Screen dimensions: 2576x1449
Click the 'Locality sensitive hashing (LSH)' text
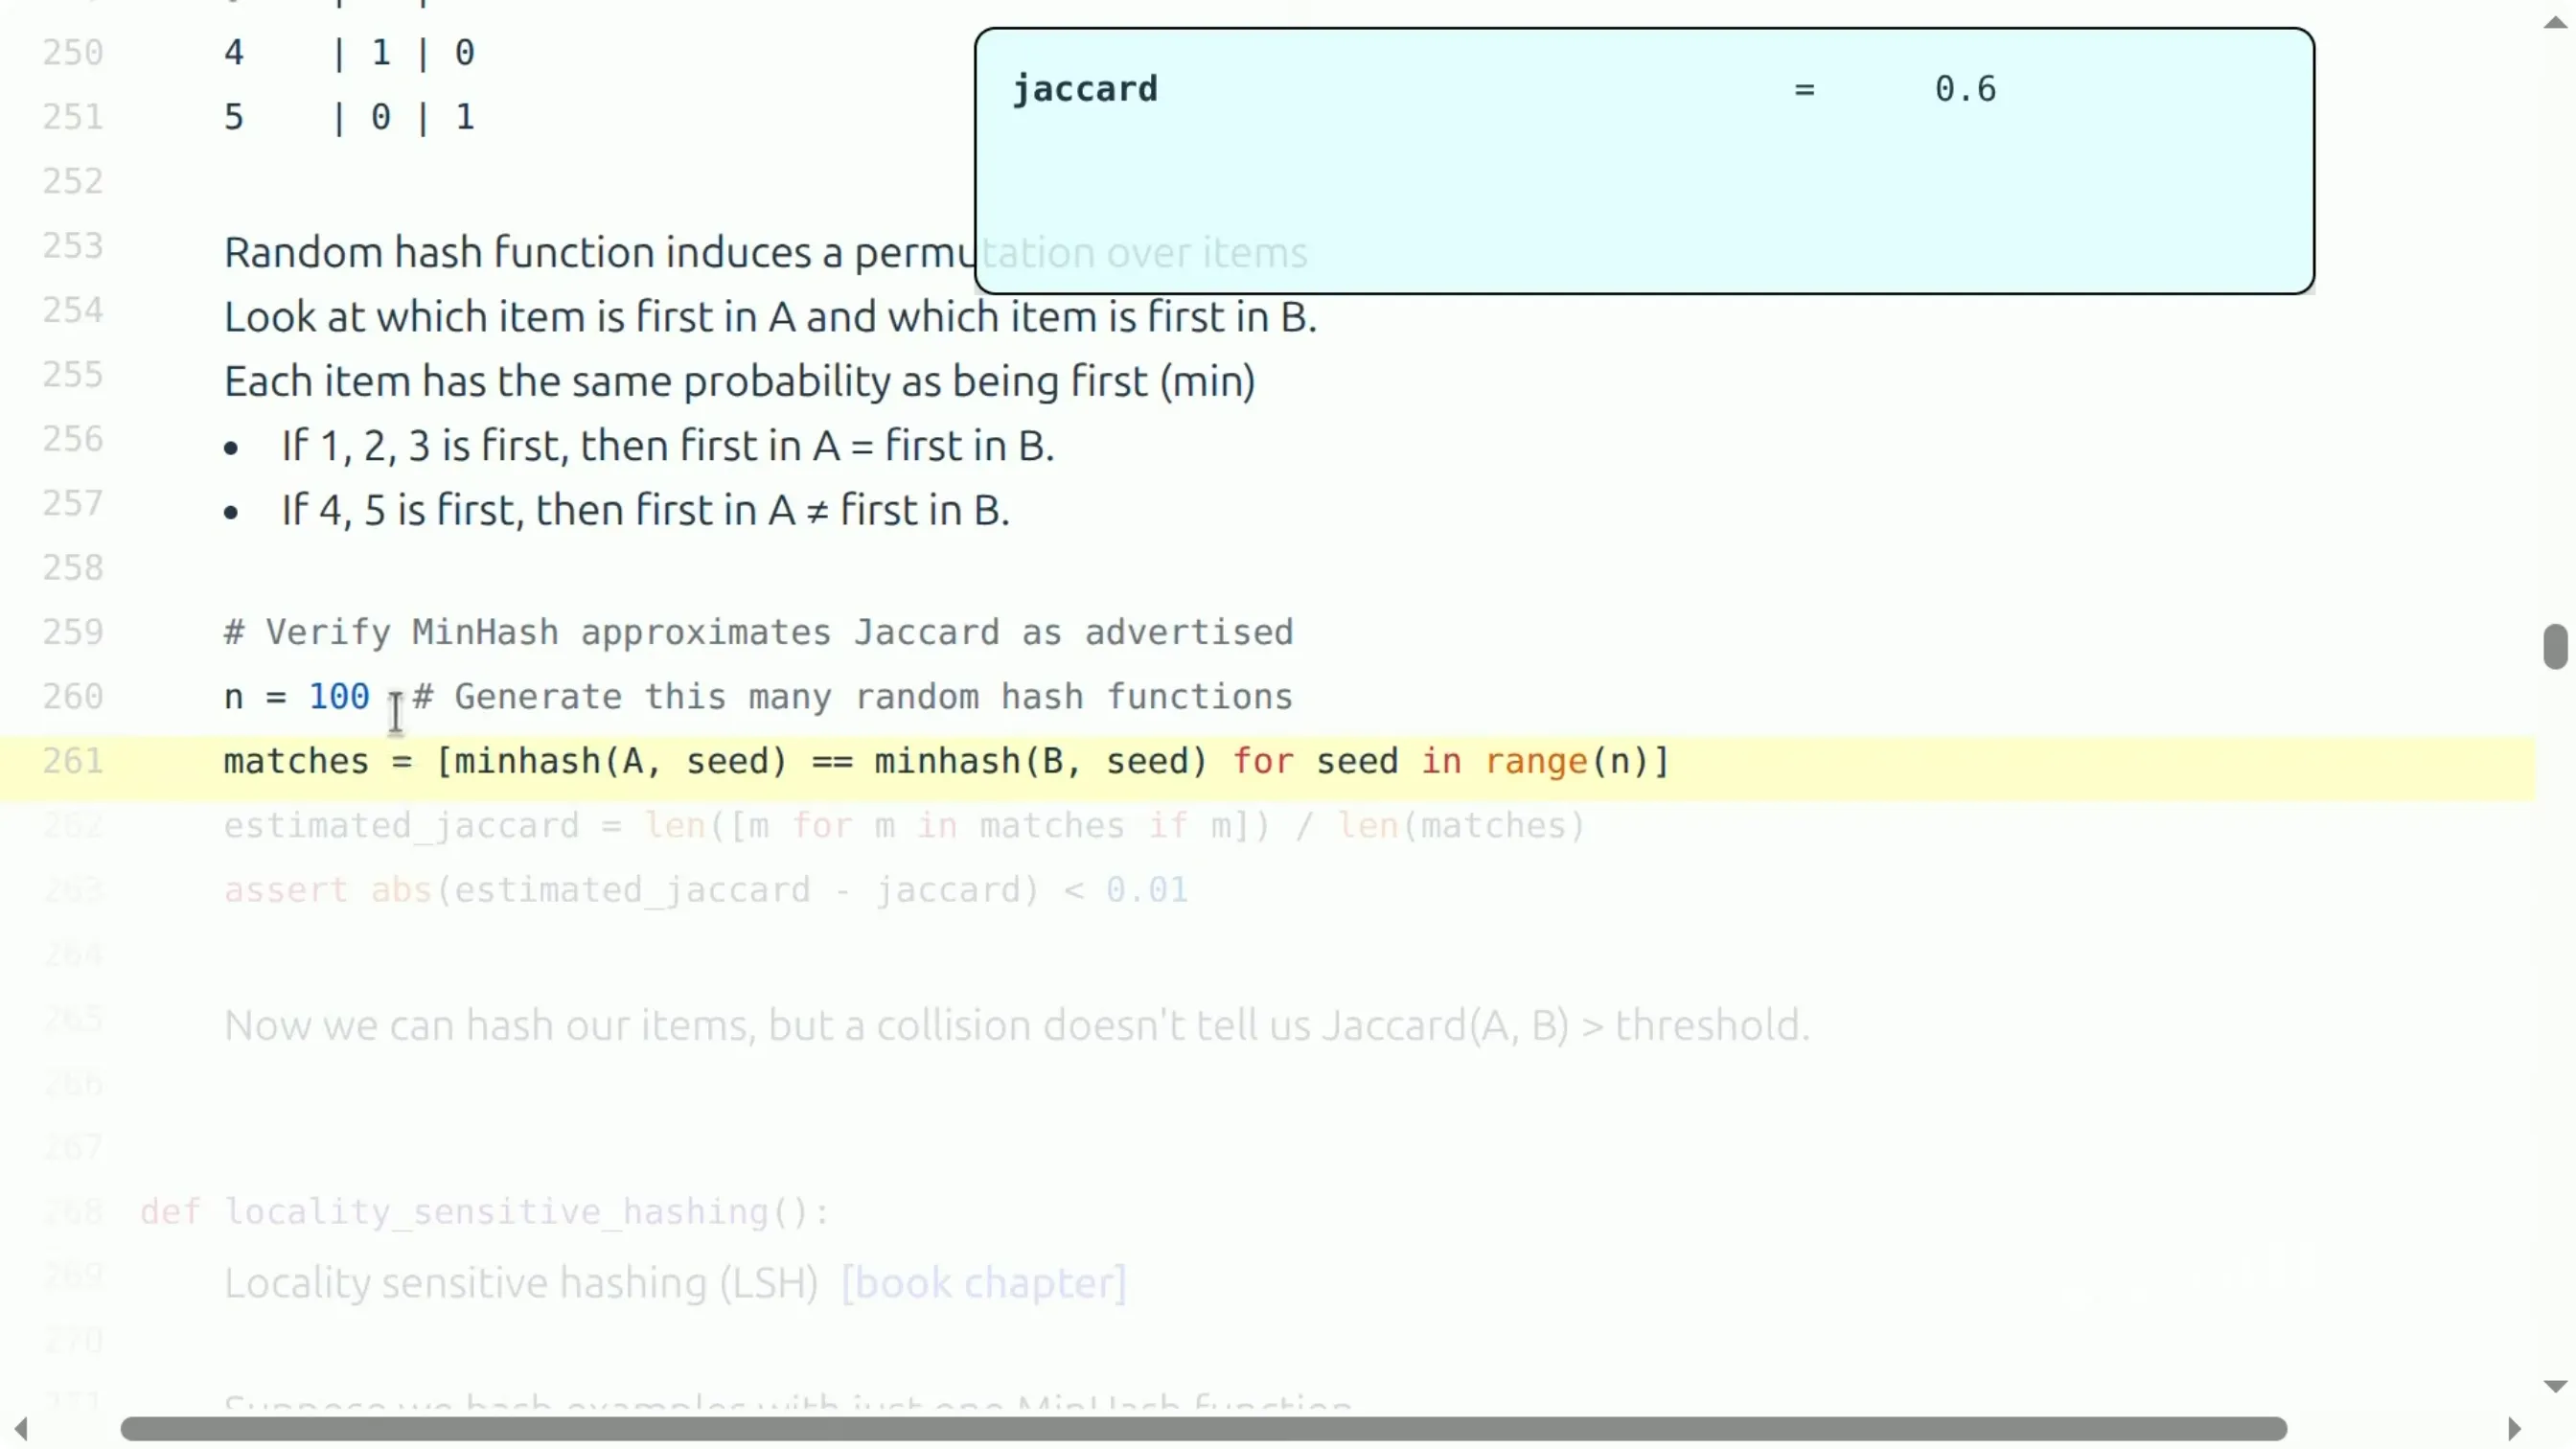click(x=521, y=1283)
